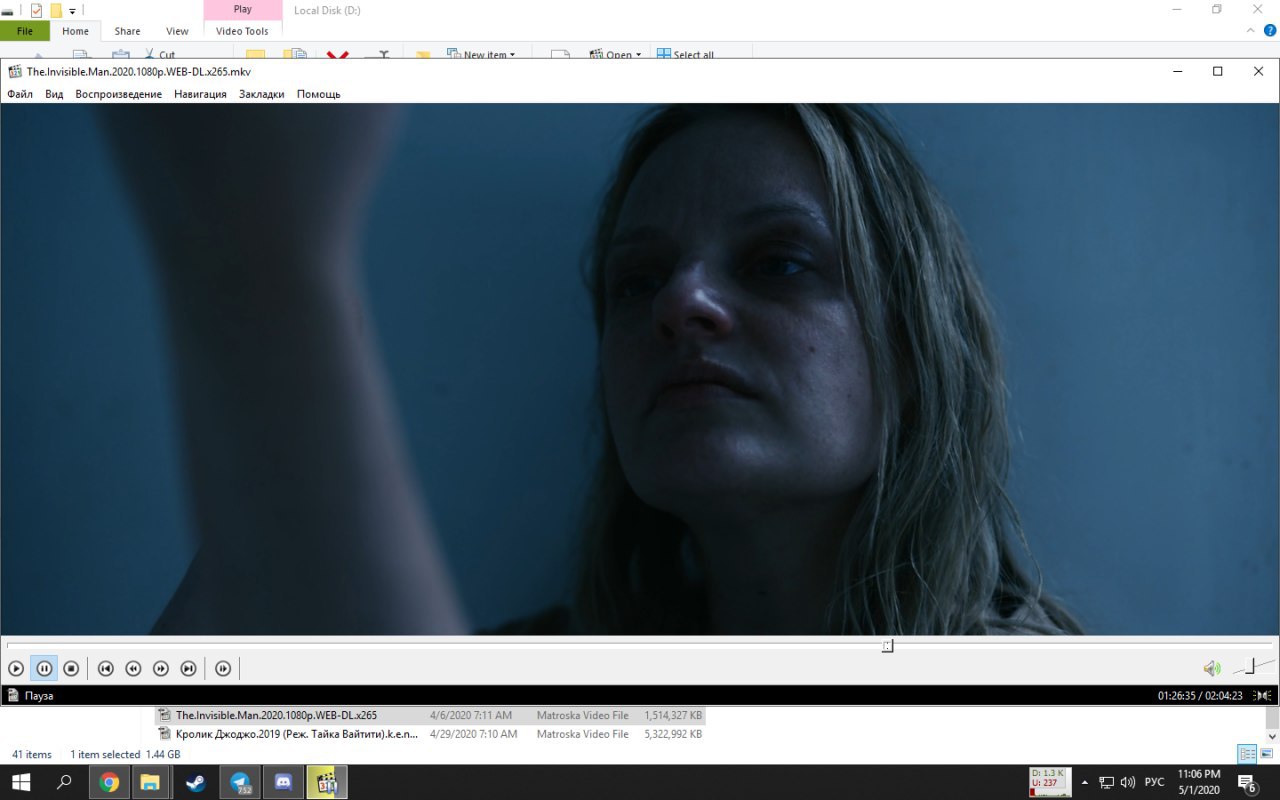
Task: Click the player title bar film icon
Action: click(x=15, y=71)
